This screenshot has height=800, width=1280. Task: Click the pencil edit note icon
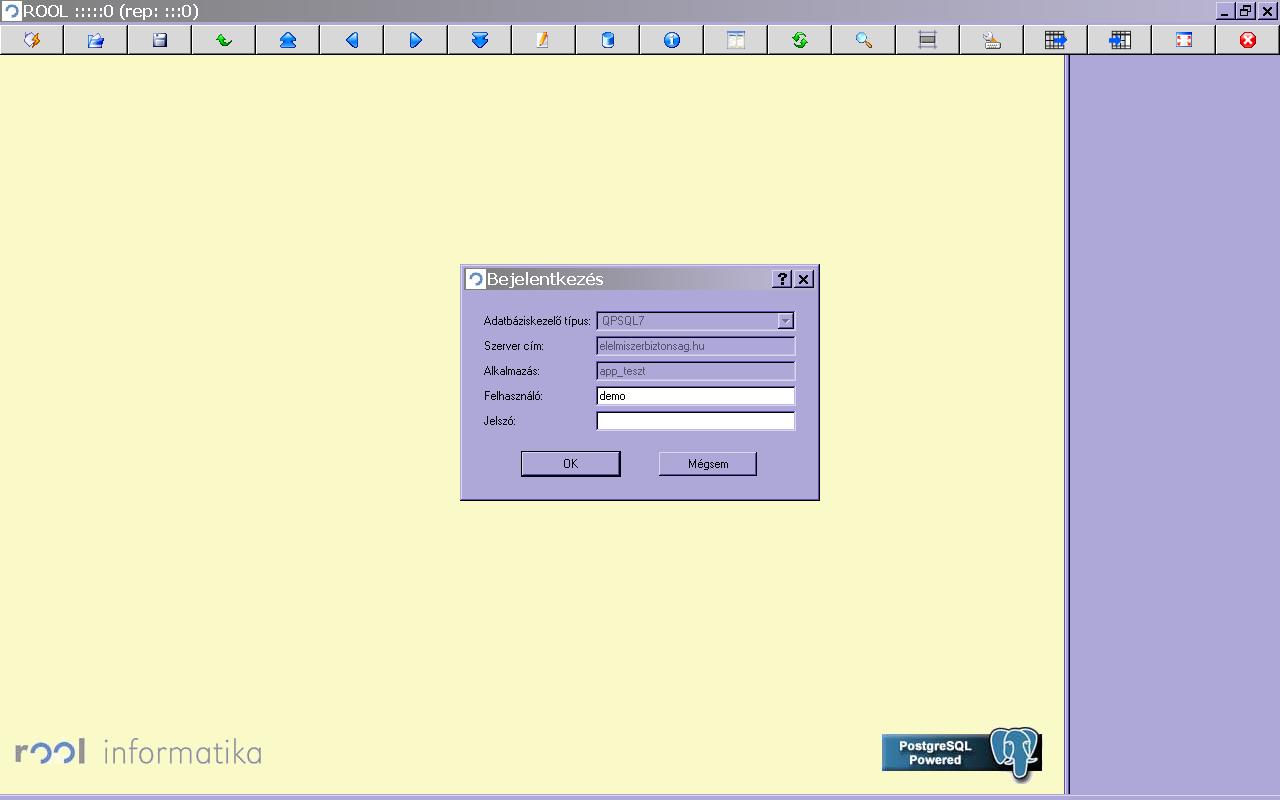coord(543,40)
